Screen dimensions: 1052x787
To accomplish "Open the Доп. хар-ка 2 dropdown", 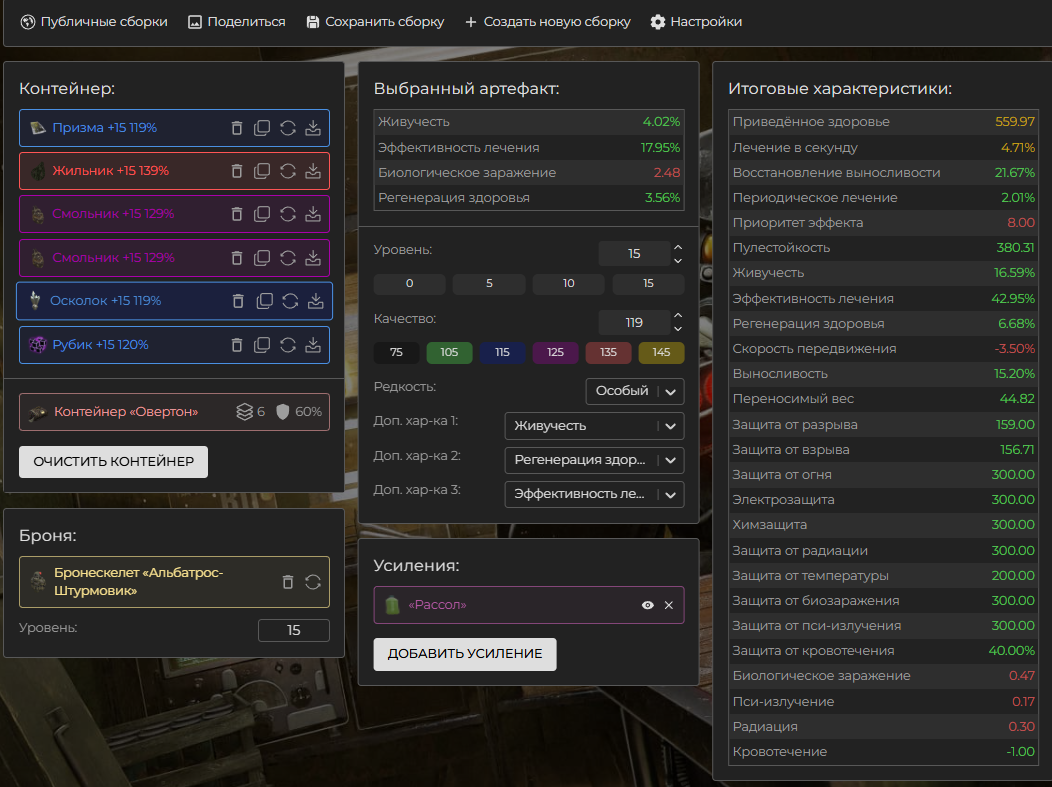I will 594,460.
